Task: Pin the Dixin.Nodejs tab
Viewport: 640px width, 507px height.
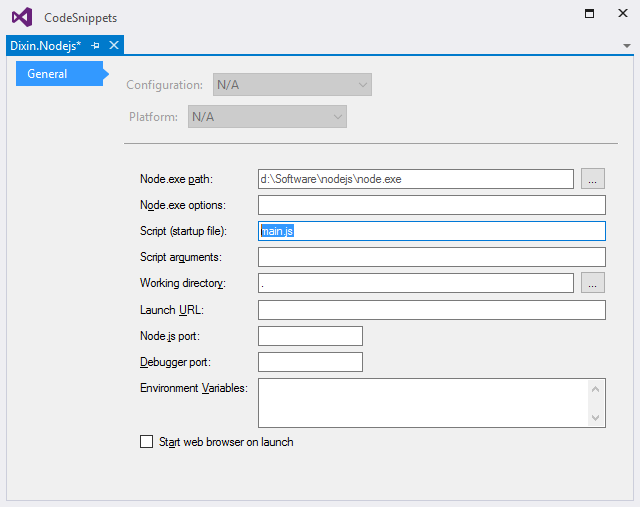Action: tap(96, 45)
